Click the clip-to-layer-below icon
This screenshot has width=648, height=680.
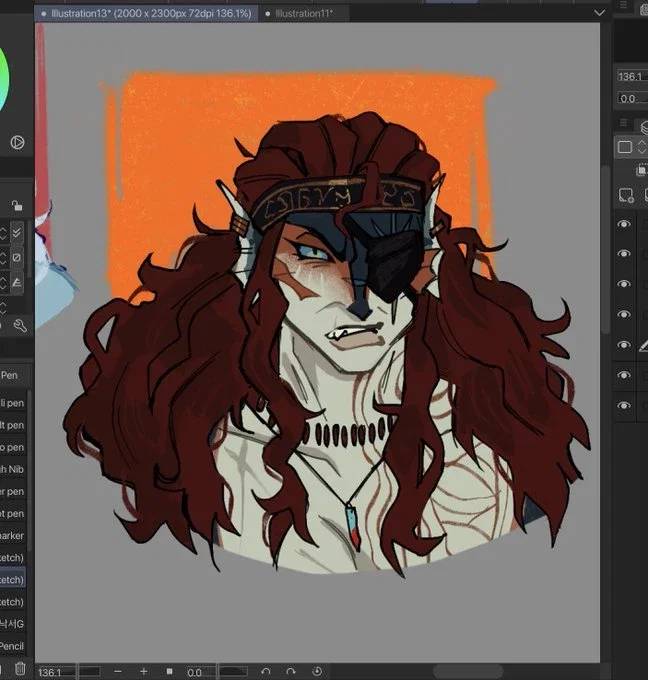point(641,170)
